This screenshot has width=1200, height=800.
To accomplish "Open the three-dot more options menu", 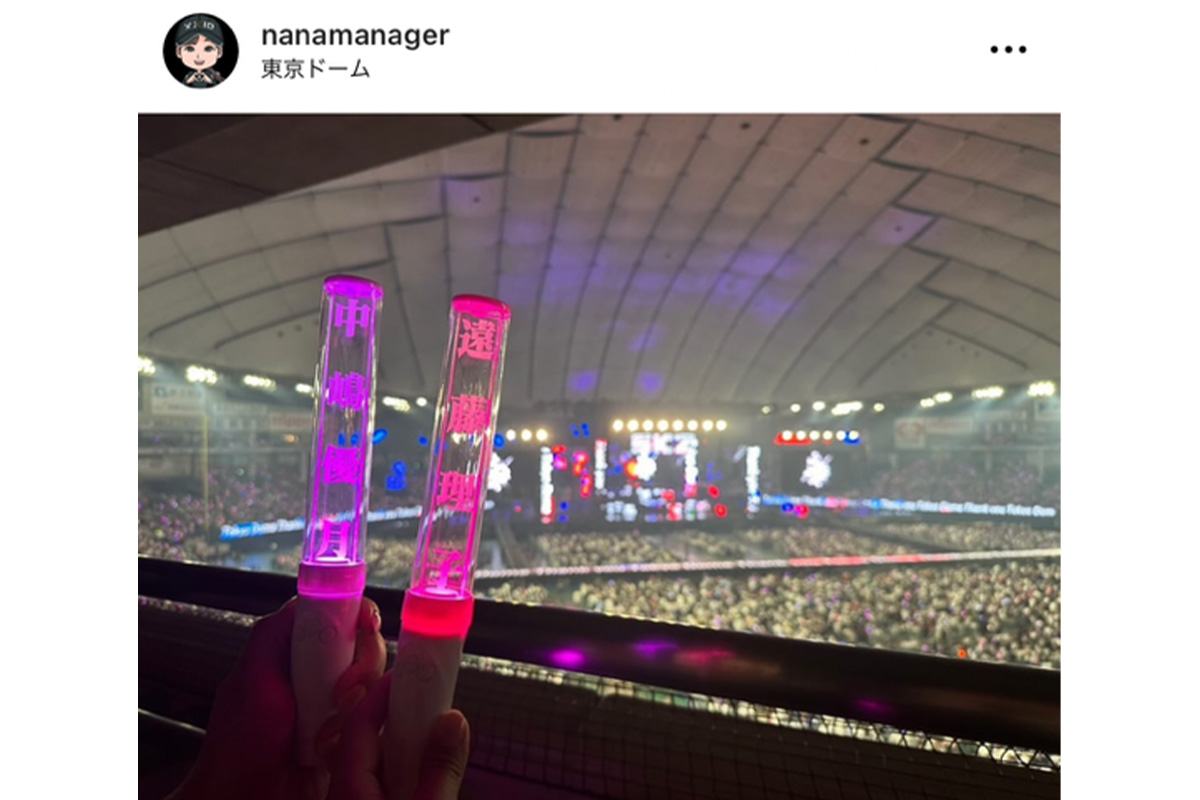I will click(x=1008, y=49).
